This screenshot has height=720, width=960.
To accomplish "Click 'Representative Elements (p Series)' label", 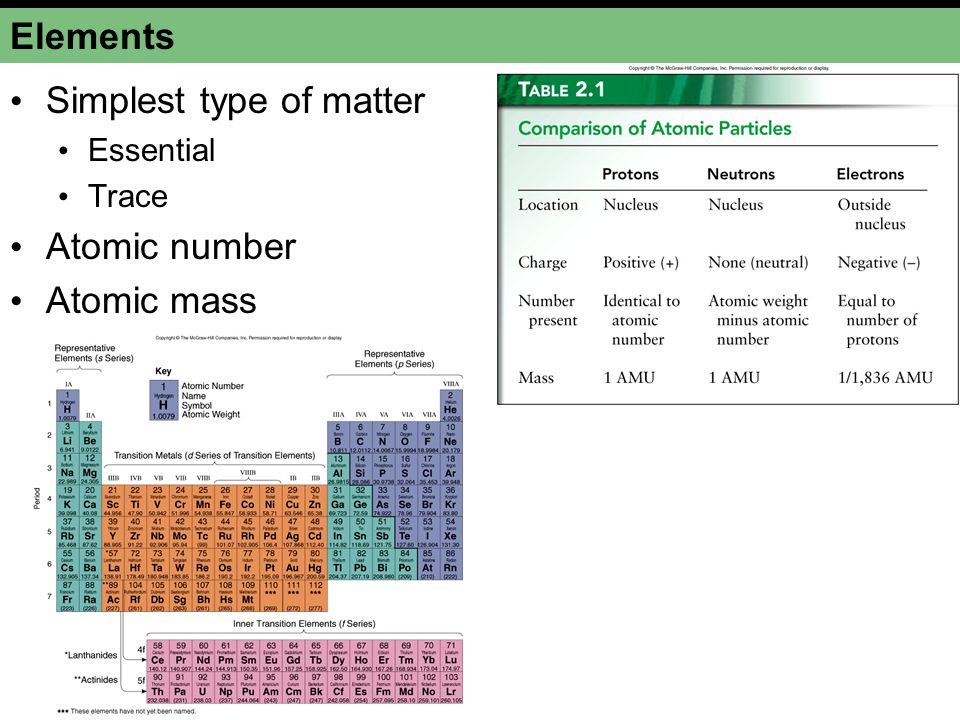I will point(394,359).
